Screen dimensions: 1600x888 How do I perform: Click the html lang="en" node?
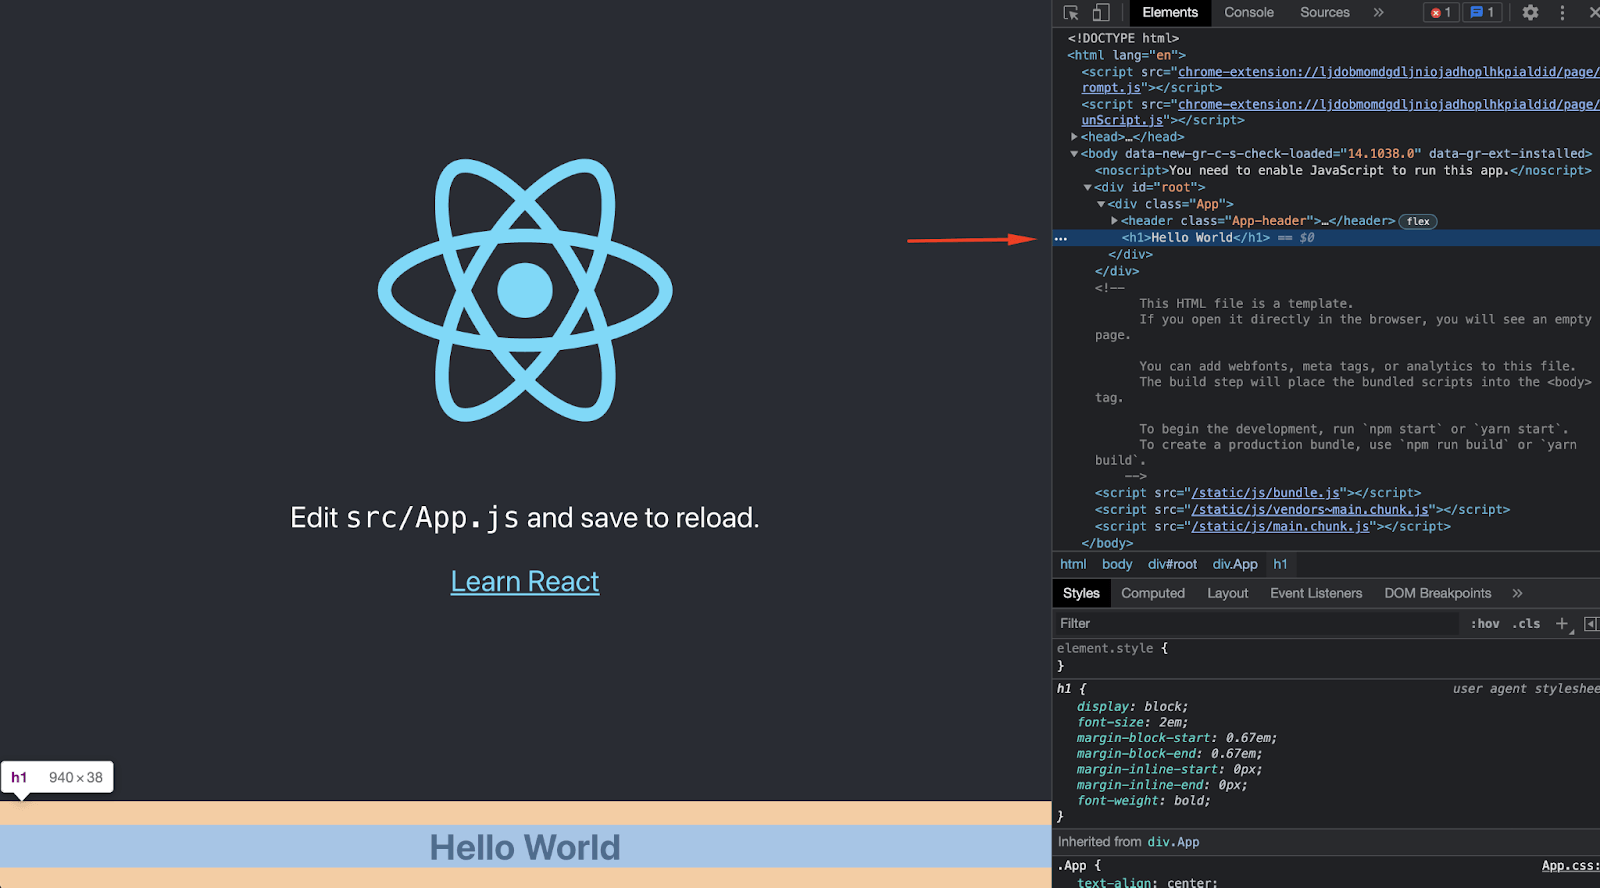tap(1126, 55)
